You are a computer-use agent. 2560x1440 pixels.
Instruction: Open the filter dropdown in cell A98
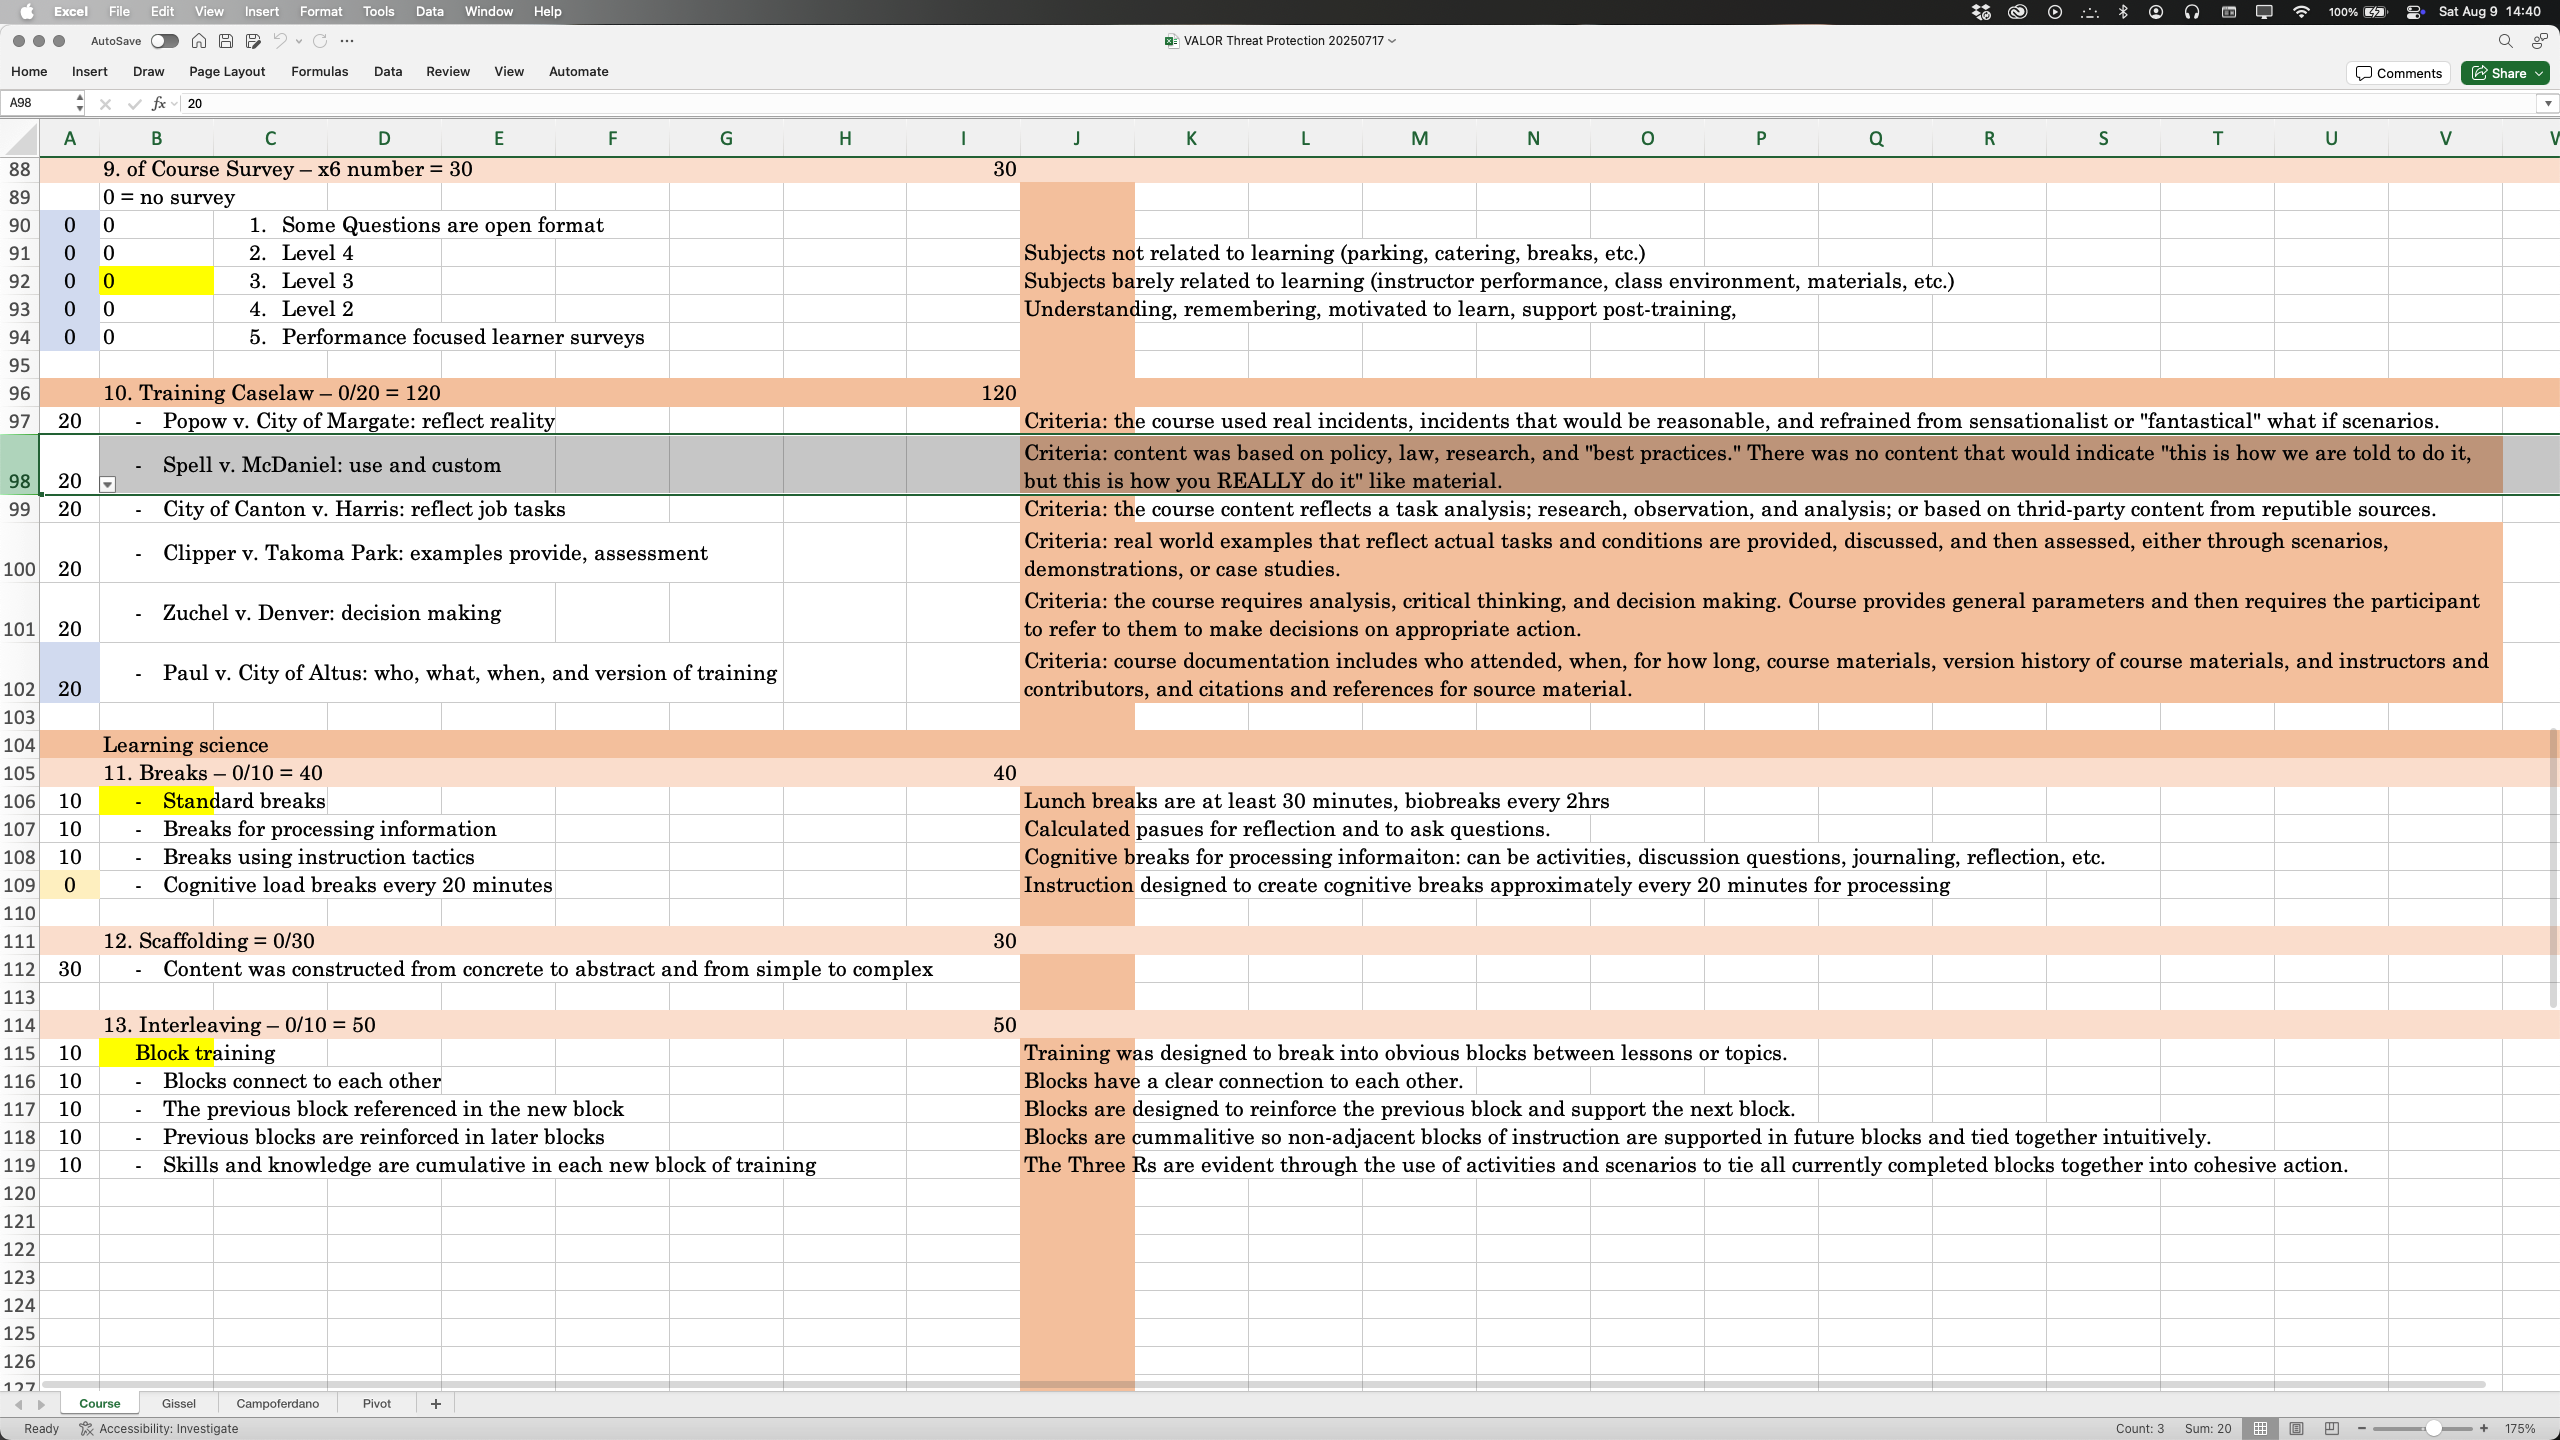pos(108,485)
